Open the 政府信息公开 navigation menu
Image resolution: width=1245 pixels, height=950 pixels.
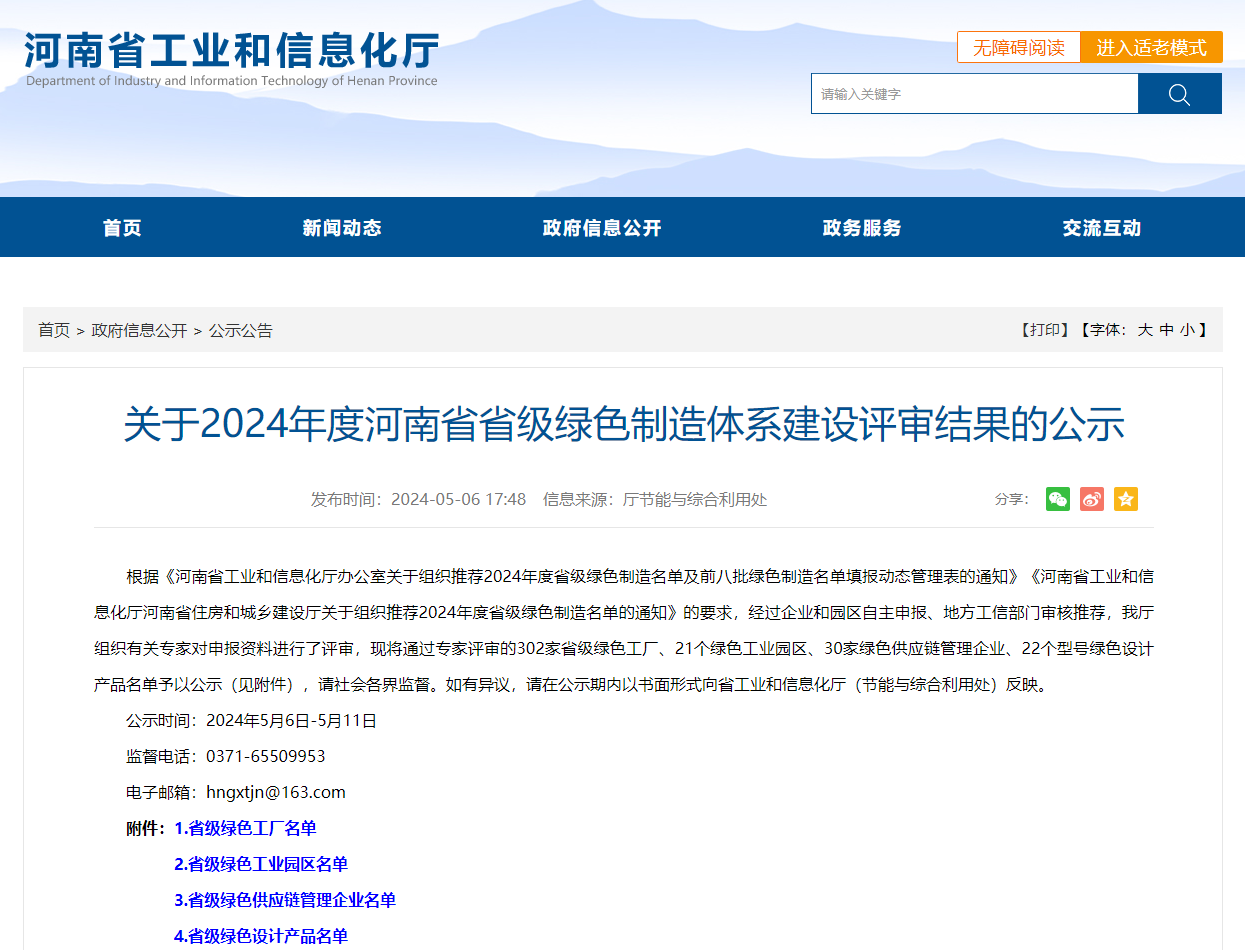click(601, 227)
